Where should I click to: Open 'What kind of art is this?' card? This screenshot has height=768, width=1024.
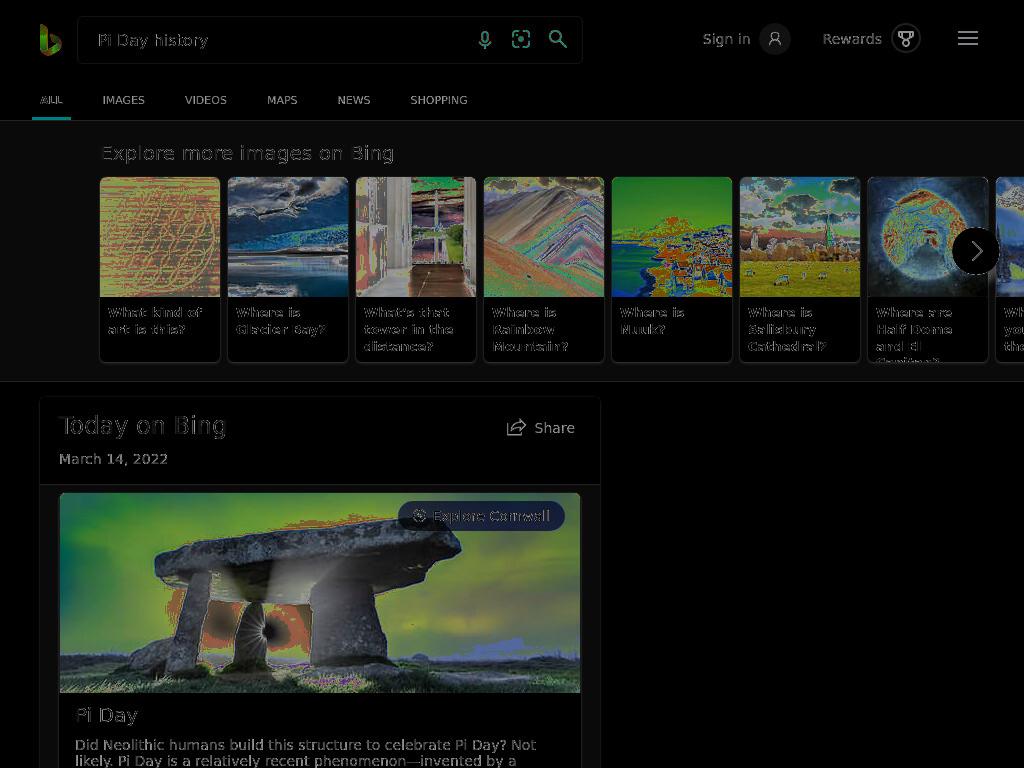pos(160,269)
